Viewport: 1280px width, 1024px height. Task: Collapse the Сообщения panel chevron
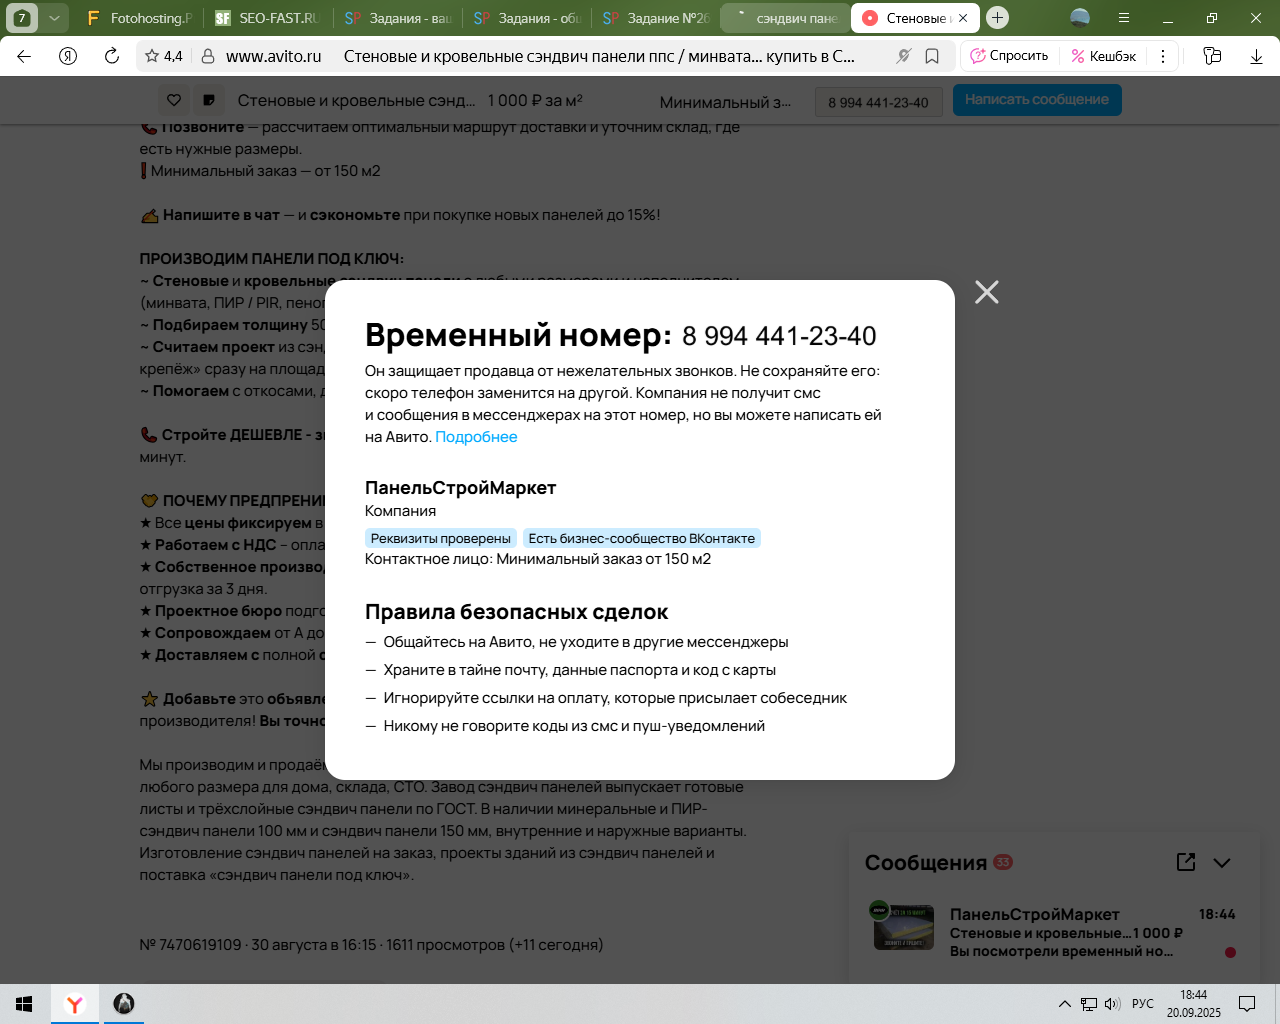pos(1222,863)
